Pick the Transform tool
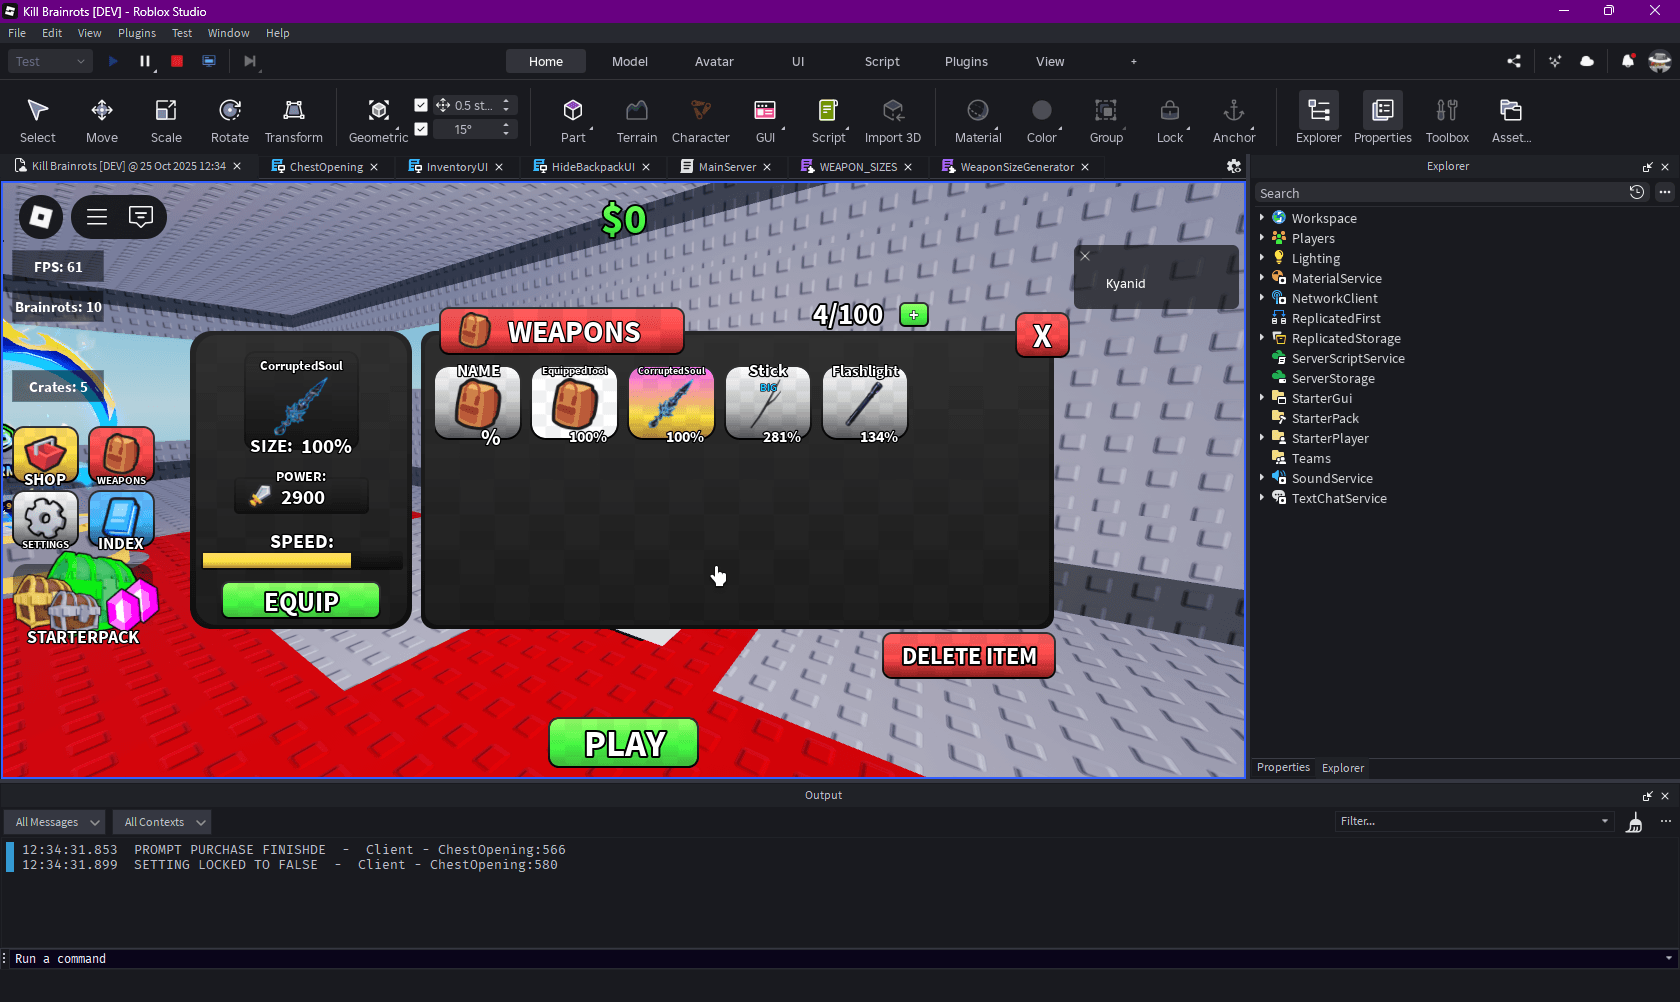 [294, 120]
